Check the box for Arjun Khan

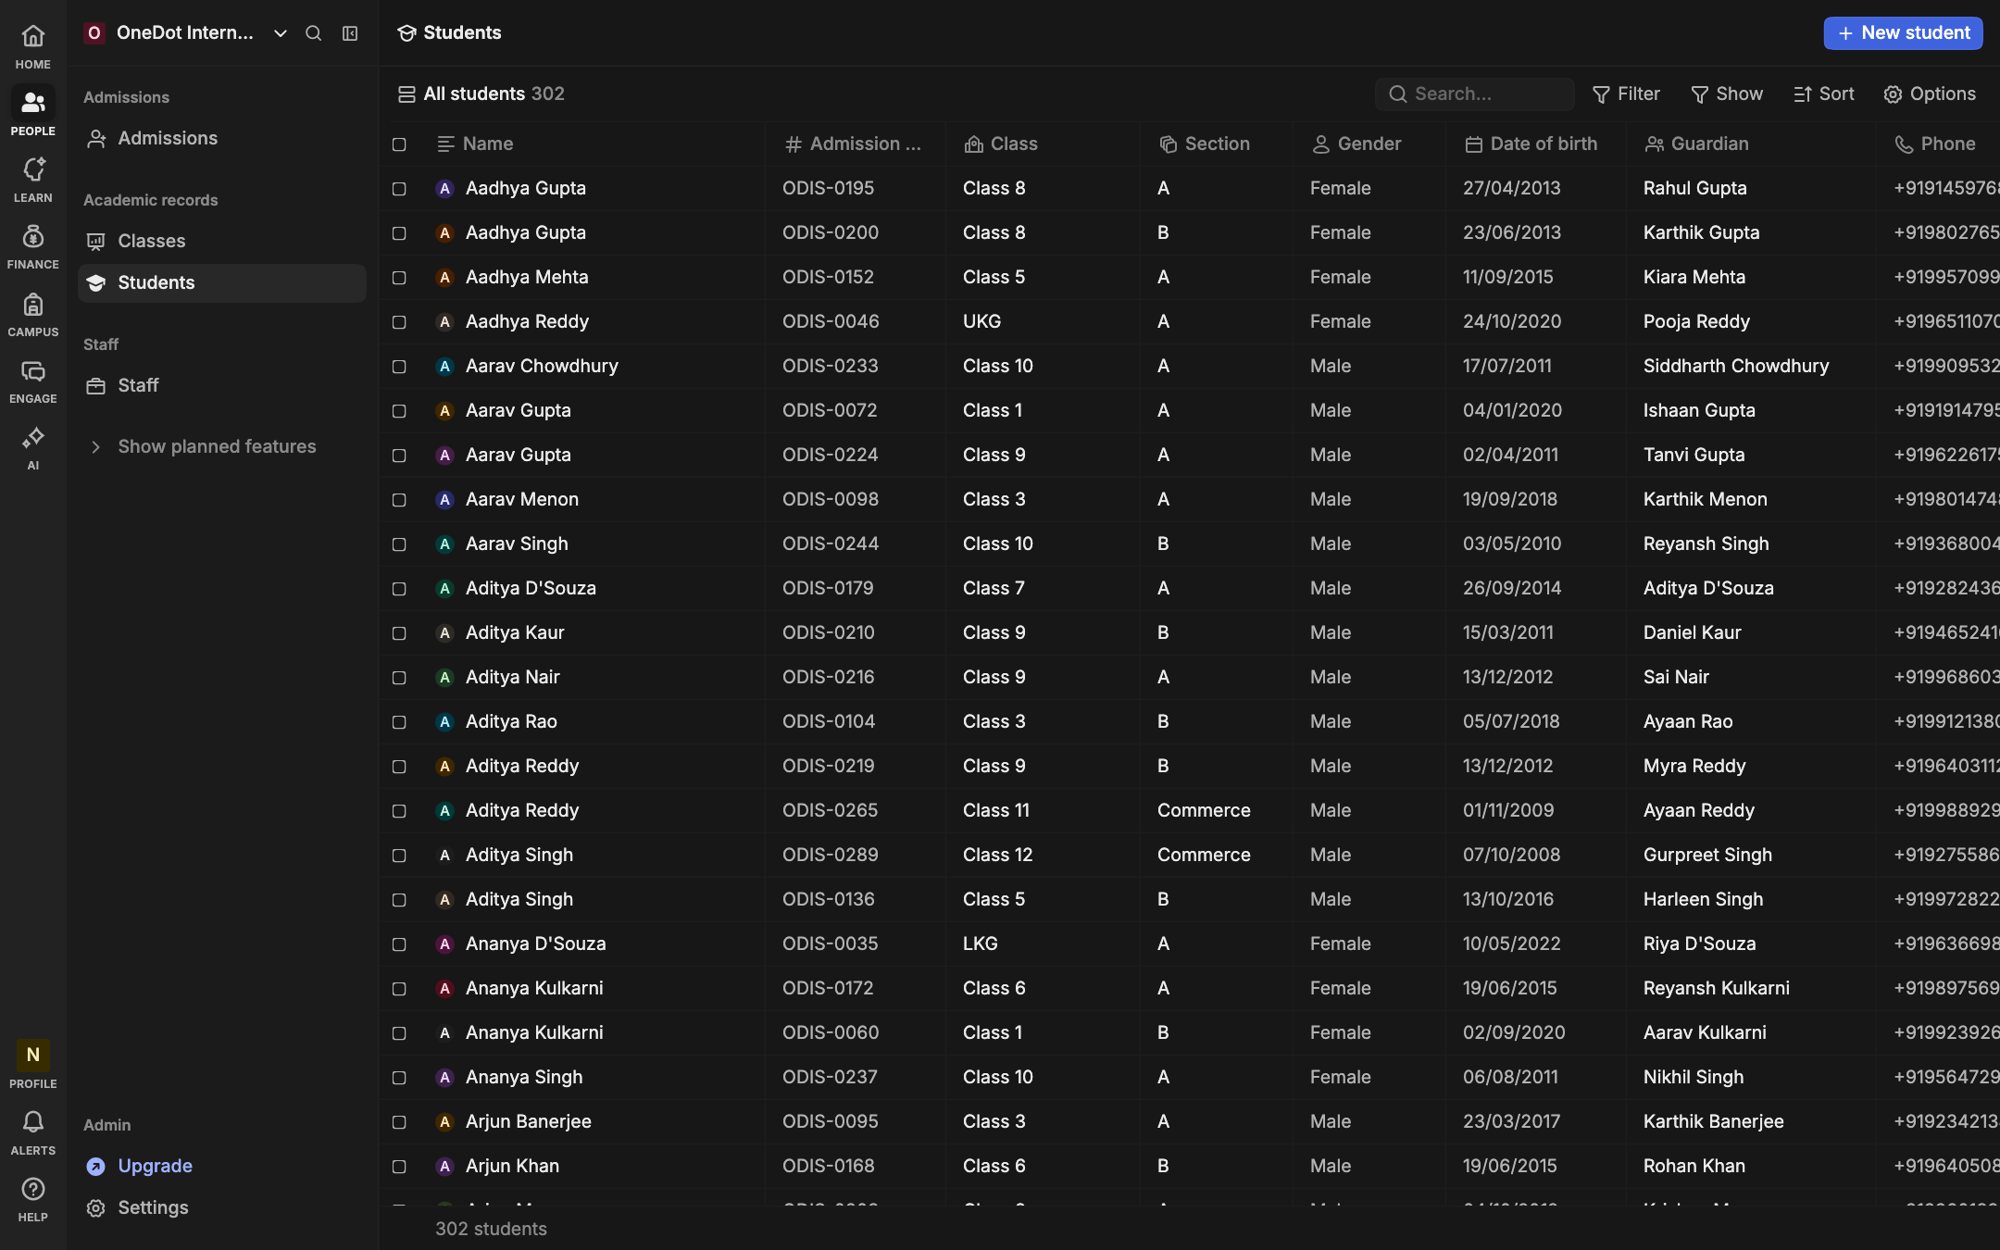click(399, 1167)
